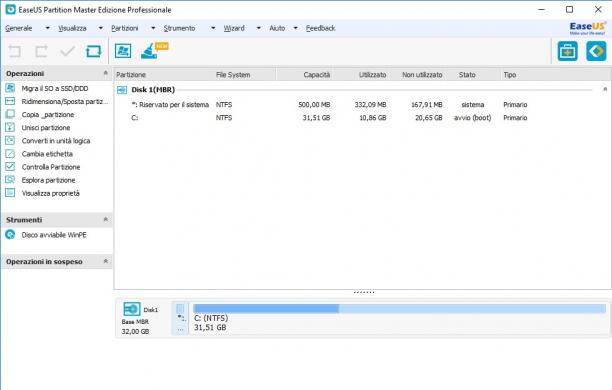Select Migra il SO a SSD/DDD
Screen dimensions: 612x390
55,89
